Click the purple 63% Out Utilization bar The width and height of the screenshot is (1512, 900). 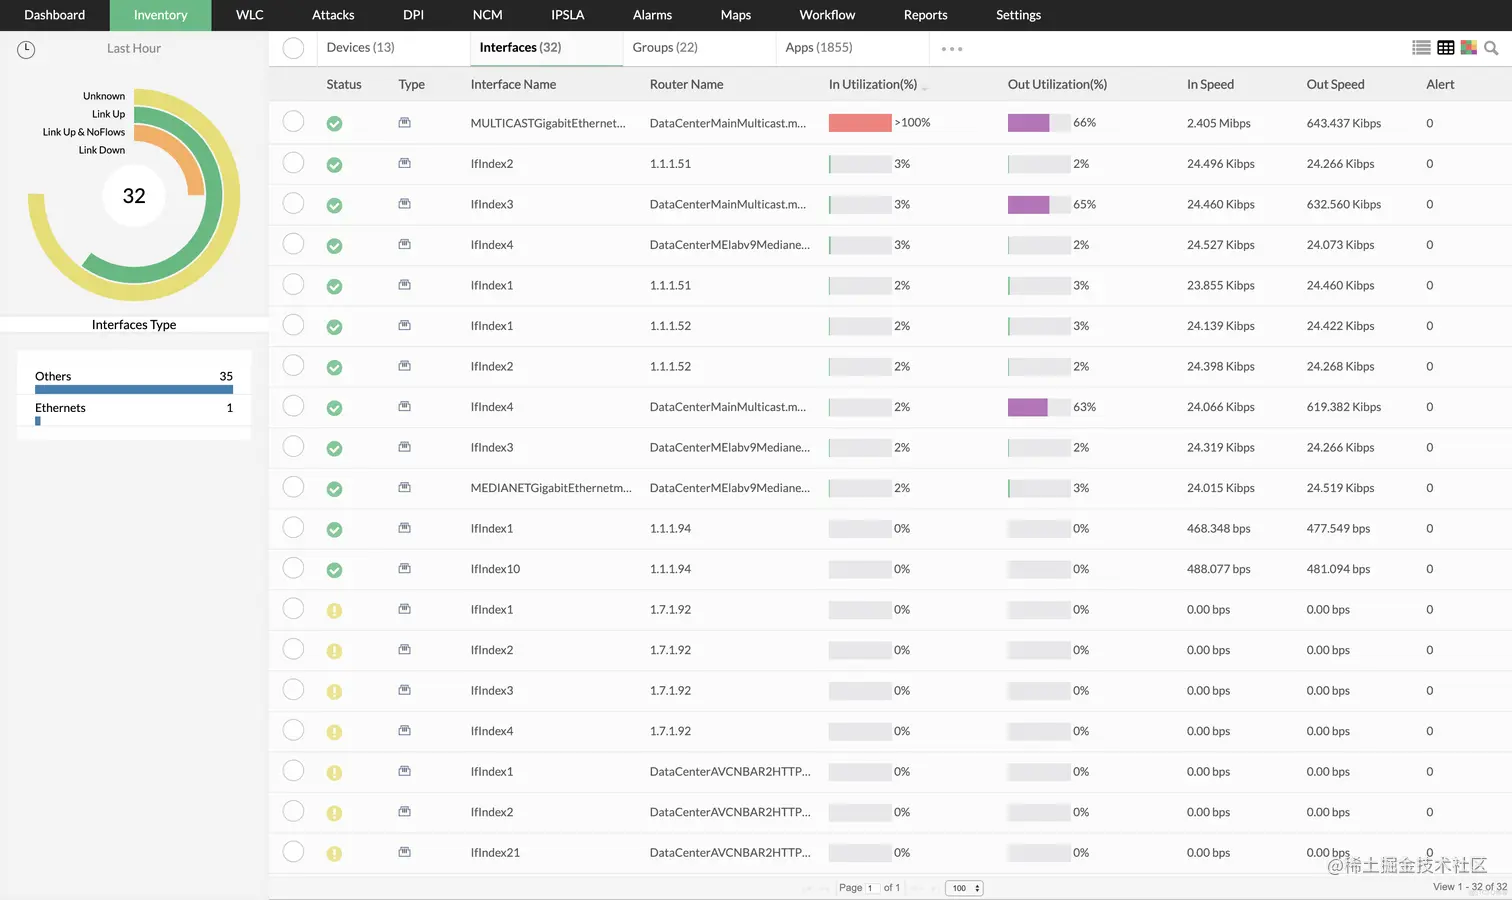tap(1028, 407)
